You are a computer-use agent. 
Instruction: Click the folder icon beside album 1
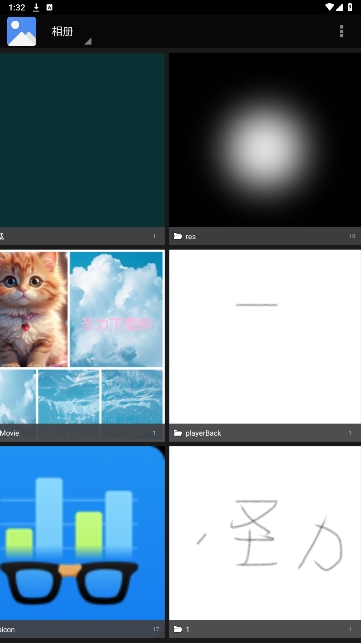(x=178, y=629)
